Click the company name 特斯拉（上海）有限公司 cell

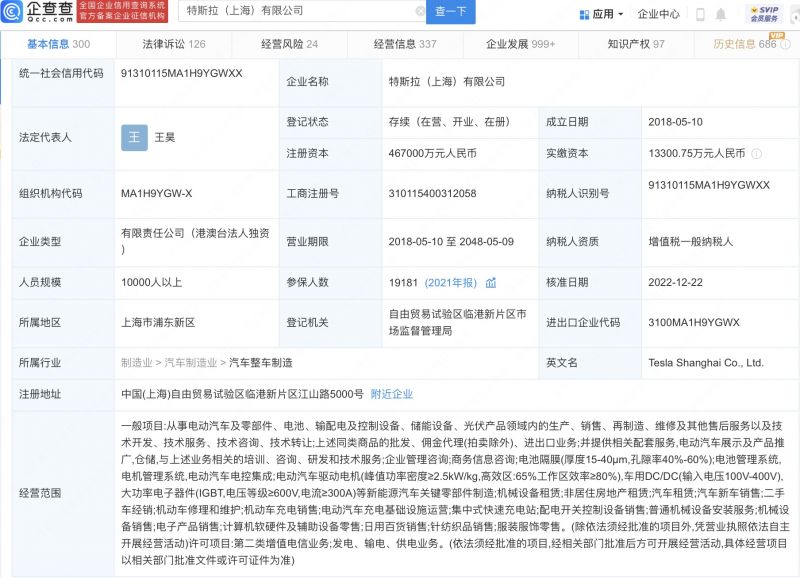(x=447, y=82)
